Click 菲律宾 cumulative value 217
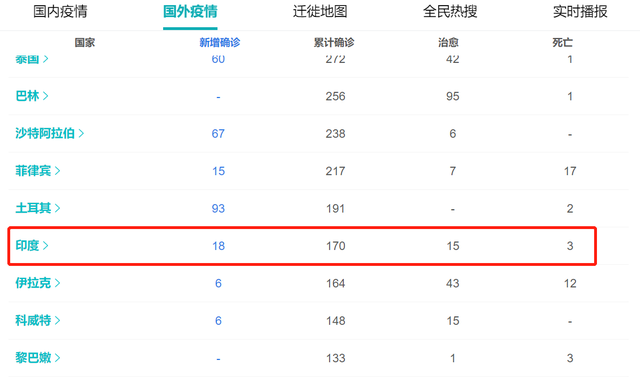 point(336,171)
